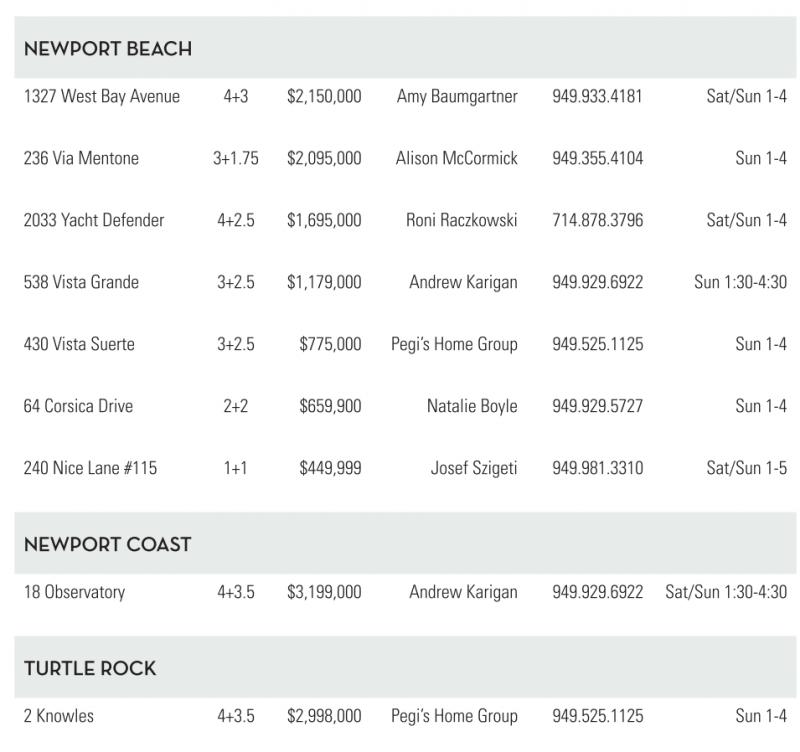
Task: Click the 538 Vista Grande address
Action: tap(81, 283)
